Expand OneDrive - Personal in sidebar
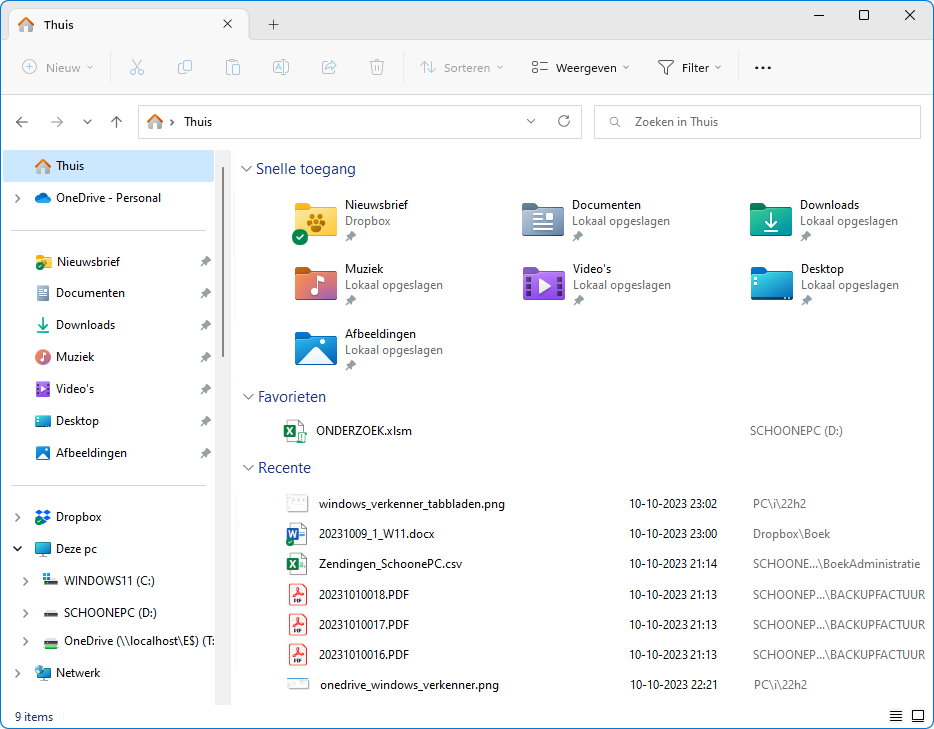934x729 pixels. click(18, 198)
